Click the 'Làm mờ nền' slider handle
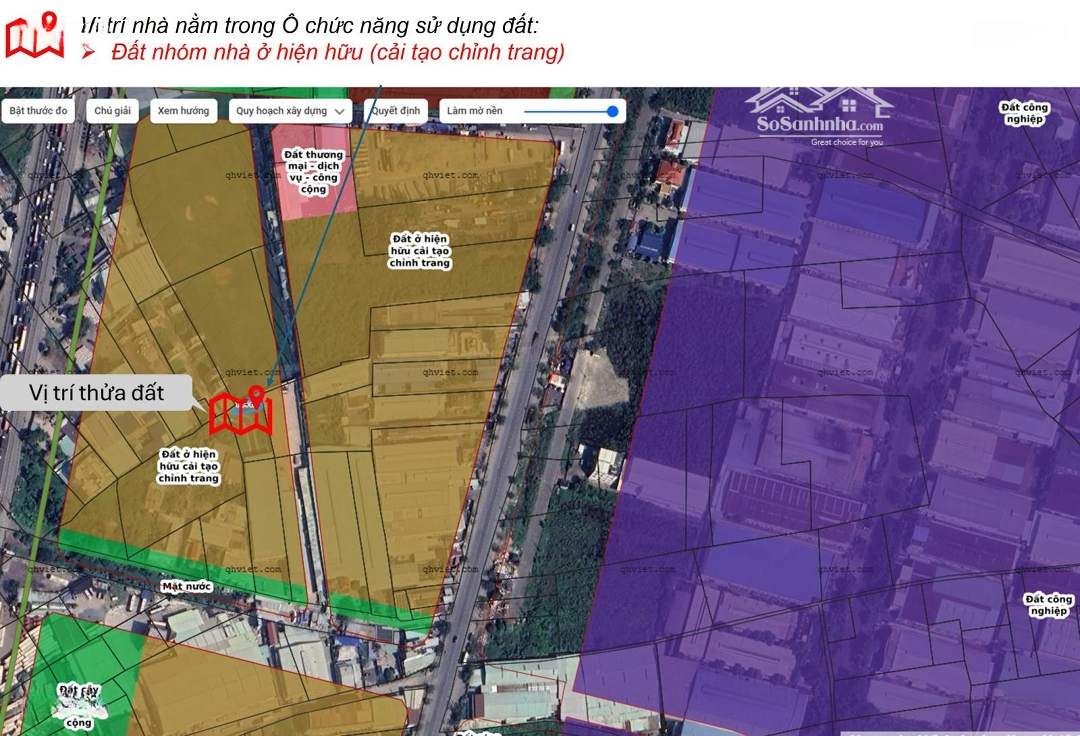Image resolution: width=1080 pixels, height=736 pixels. tap(612, 111)
